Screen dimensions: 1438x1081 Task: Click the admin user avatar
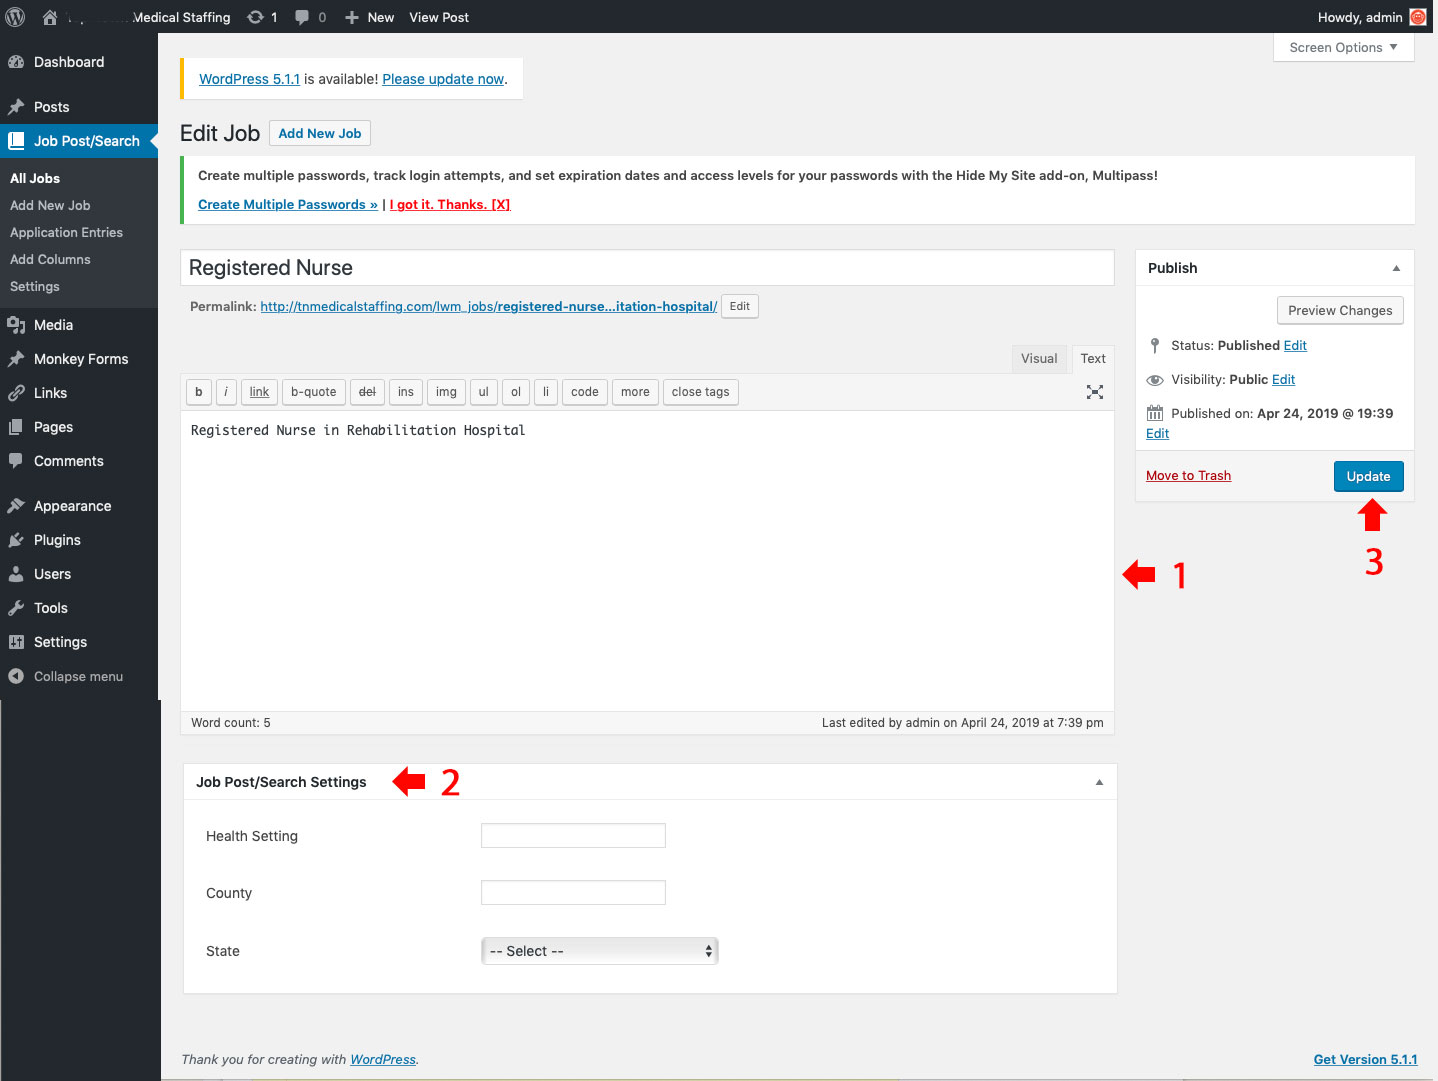[1417, 17]
